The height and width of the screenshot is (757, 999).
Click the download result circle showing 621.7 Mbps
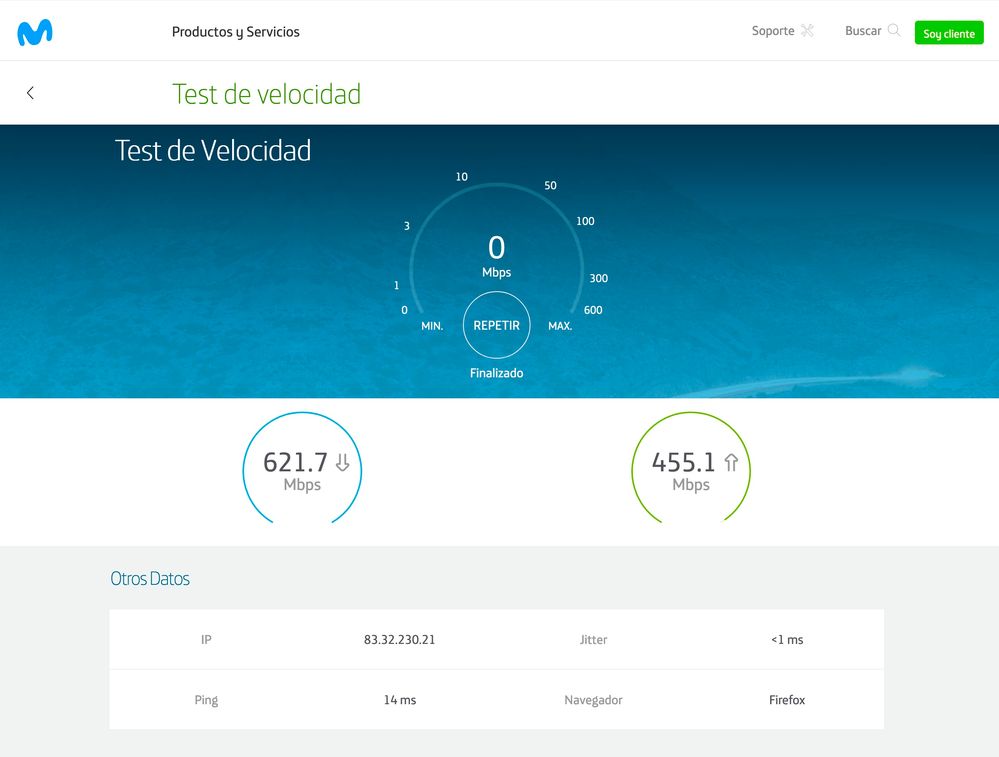302,468
